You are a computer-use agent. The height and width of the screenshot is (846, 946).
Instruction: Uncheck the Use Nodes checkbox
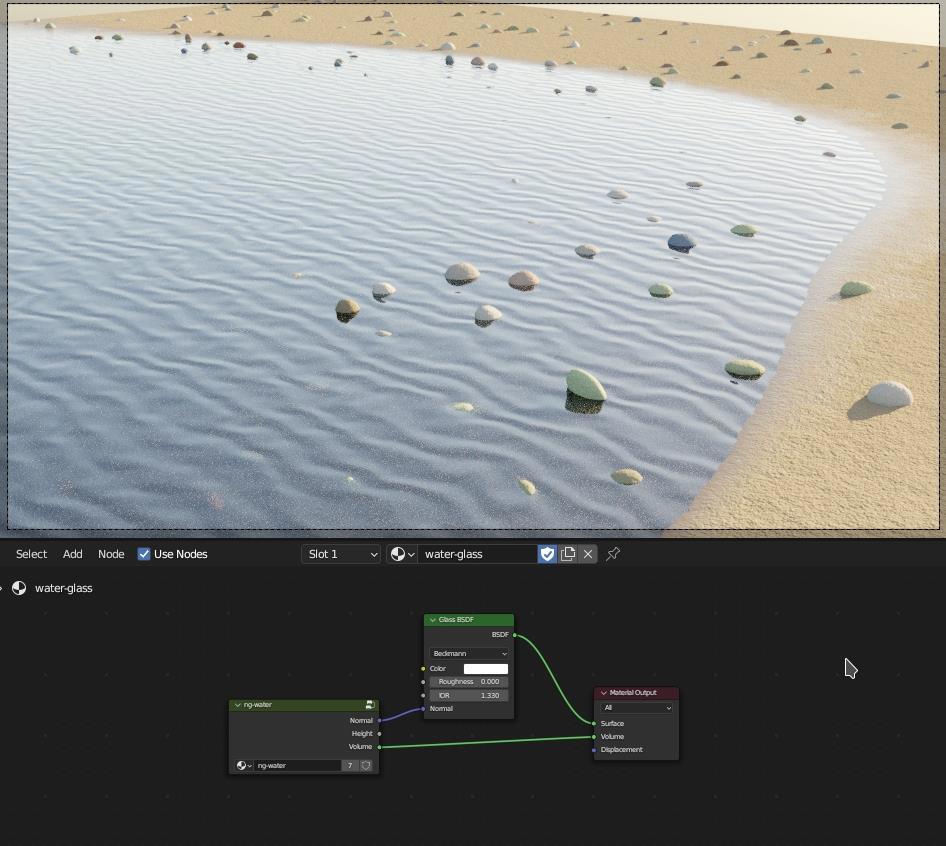point(144,554)
